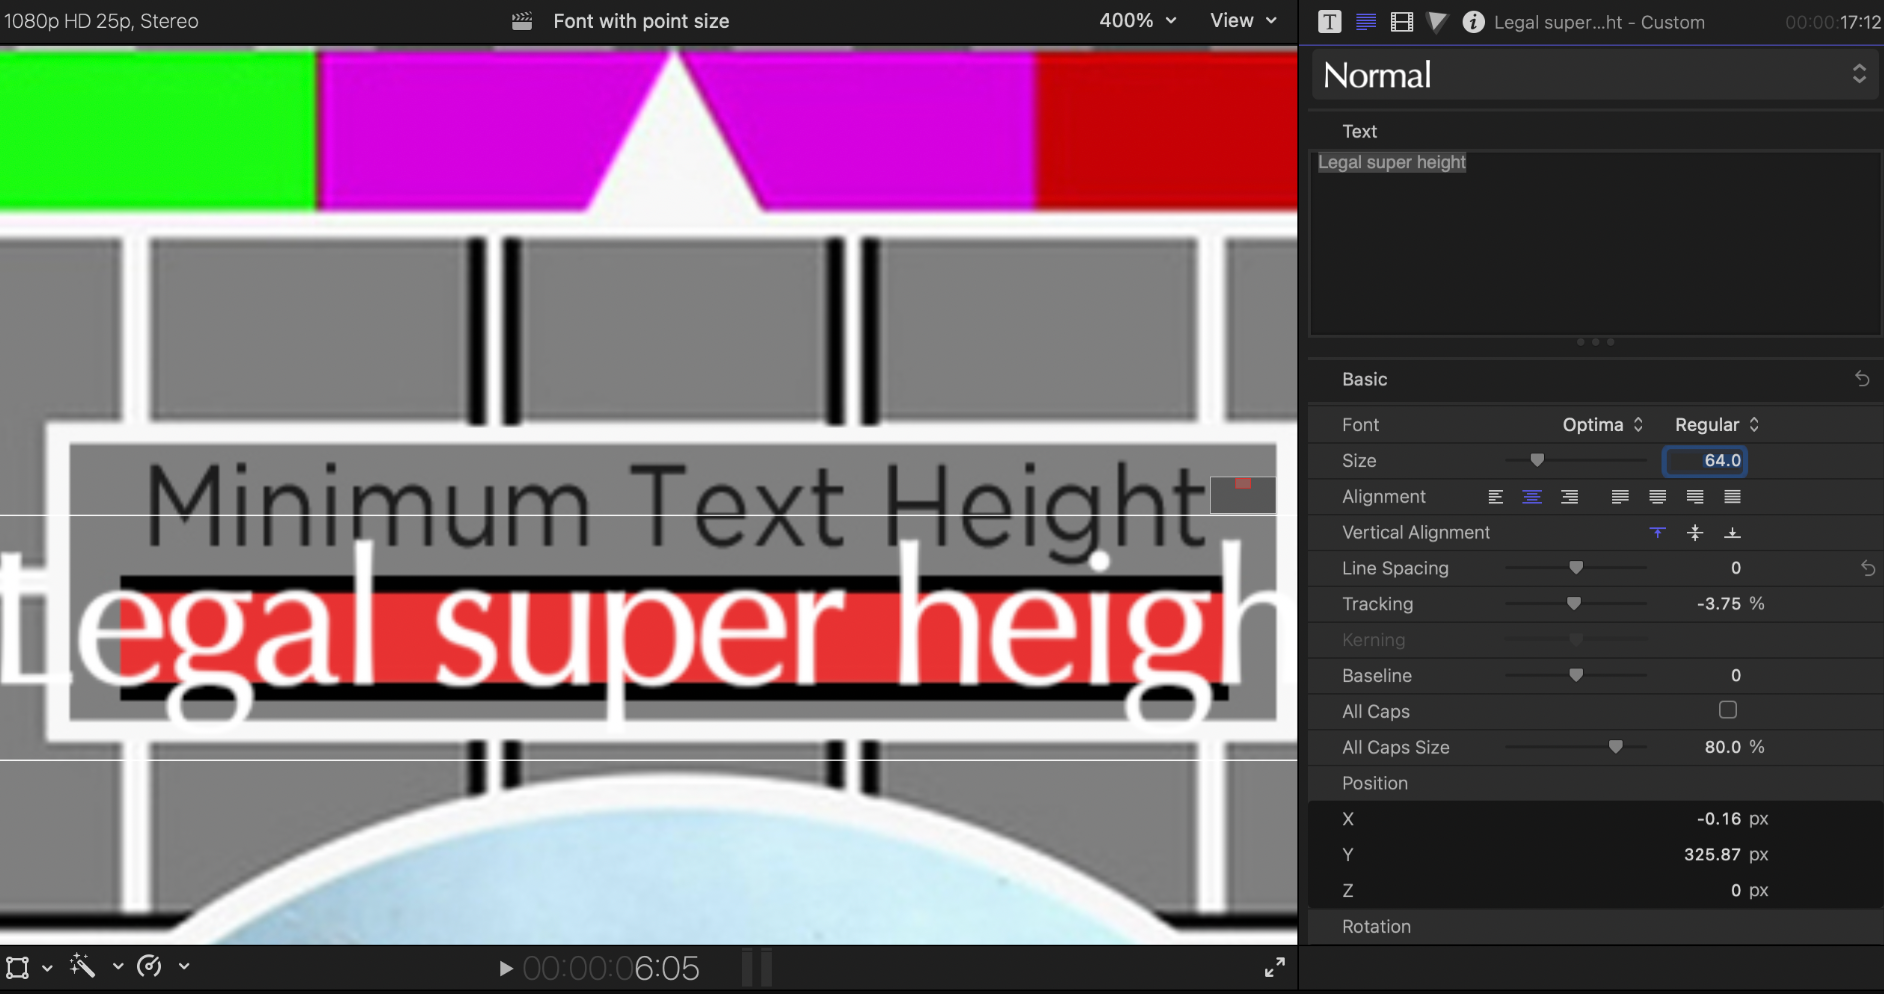Open the Text inspector tab icon
This screenshot has height=994, width=1884.
(1329, 22)
